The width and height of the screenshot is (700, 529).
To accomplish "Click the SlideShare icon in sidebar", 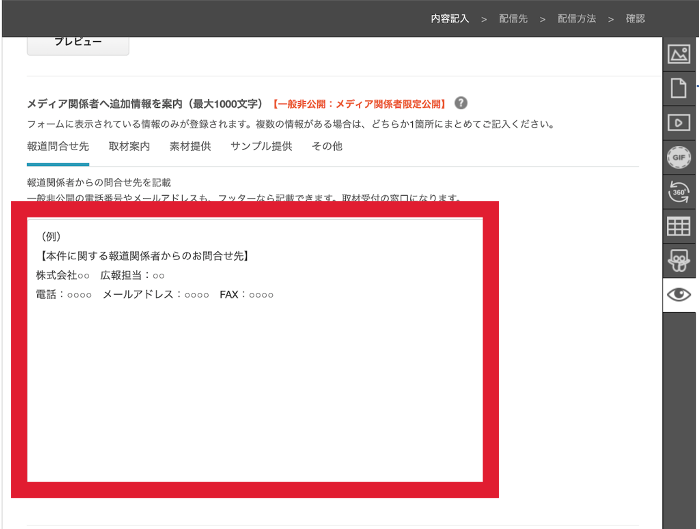I will [x=679, y=261].
